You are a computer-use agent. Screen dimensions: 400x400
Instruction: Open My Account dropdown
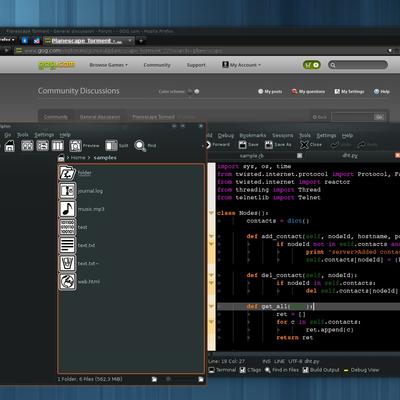[242, 65]
